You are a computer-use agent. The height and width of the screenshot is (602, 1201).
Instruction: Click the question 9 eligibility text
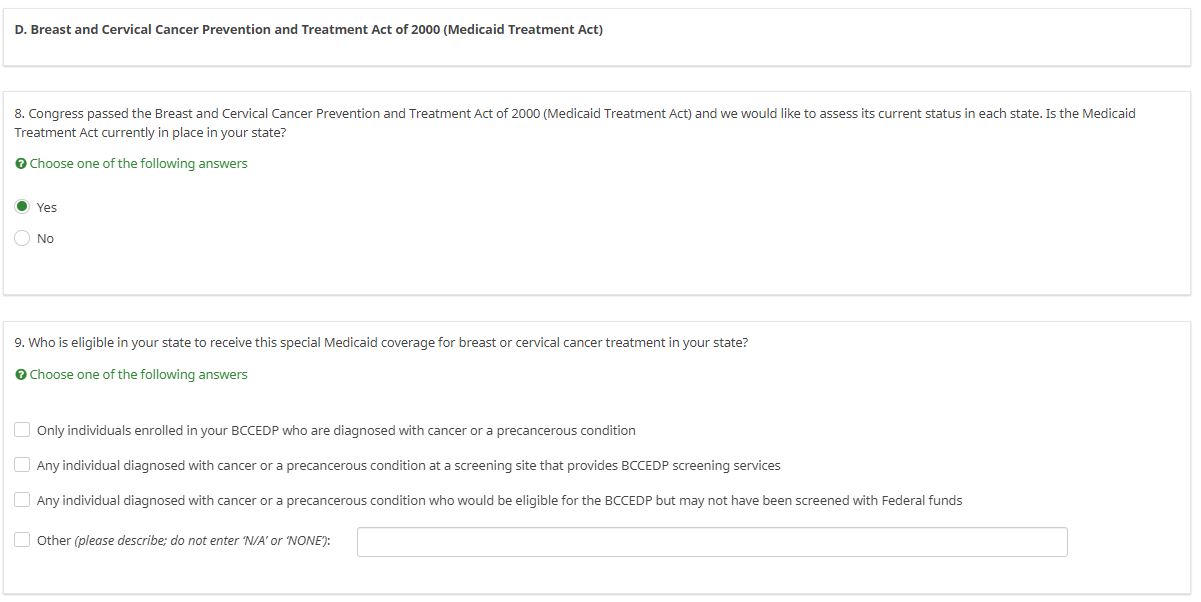click(381, 343)
